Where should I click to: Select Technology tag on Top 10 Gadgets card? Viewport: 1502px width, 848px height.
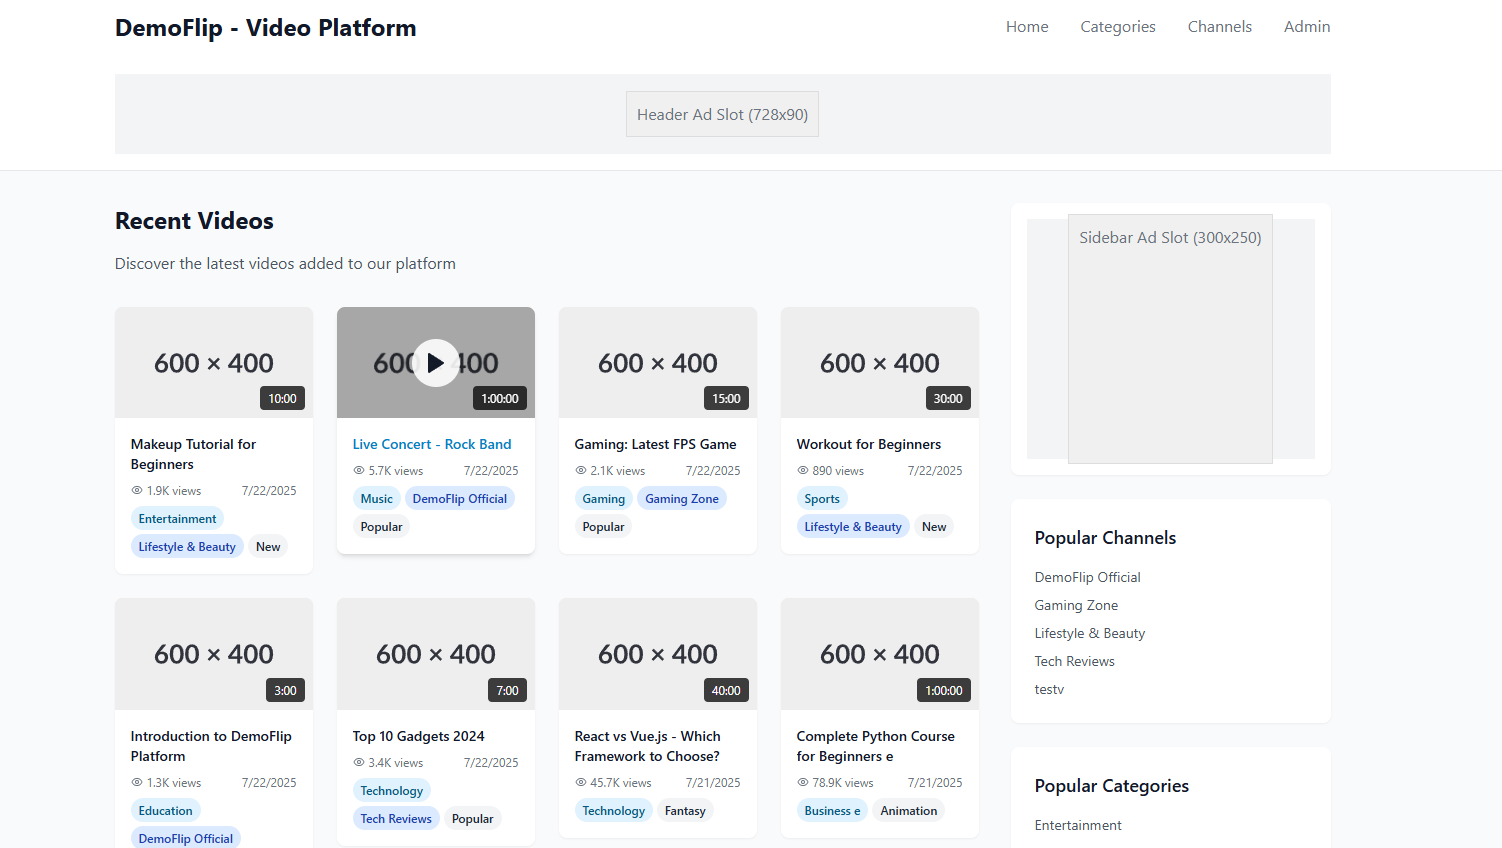click(392, 791)
